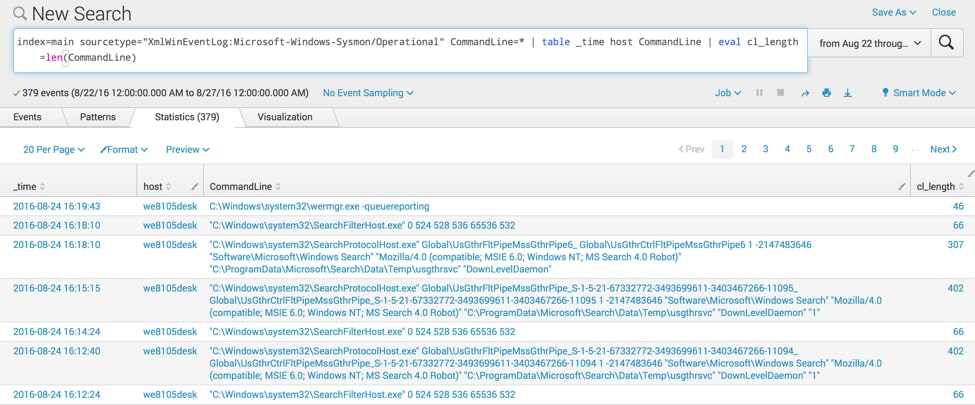
Task: Open Format options dropdown
Action: (x=124, y=149)
